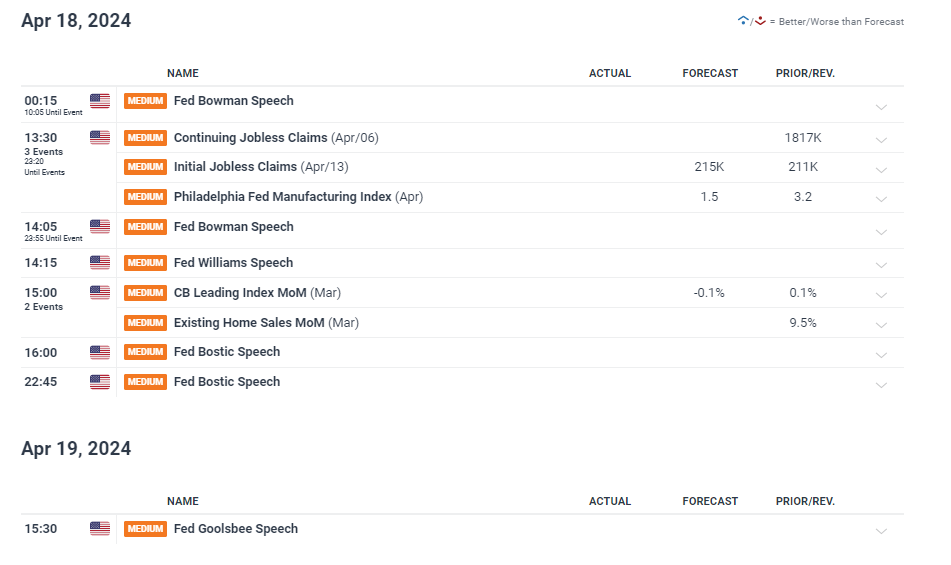Expand the 22:45 Fed Bostic Speech chevron
The height and width of the screenshot is (565, 951).
click(881, 385)
